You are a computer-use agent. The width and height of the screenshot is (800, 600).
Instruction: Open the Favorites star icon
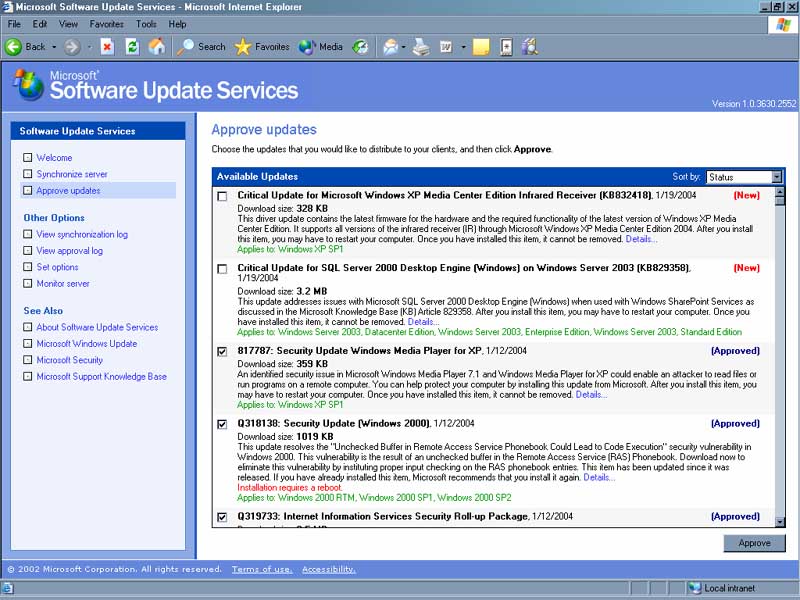(x=243, y=47)
